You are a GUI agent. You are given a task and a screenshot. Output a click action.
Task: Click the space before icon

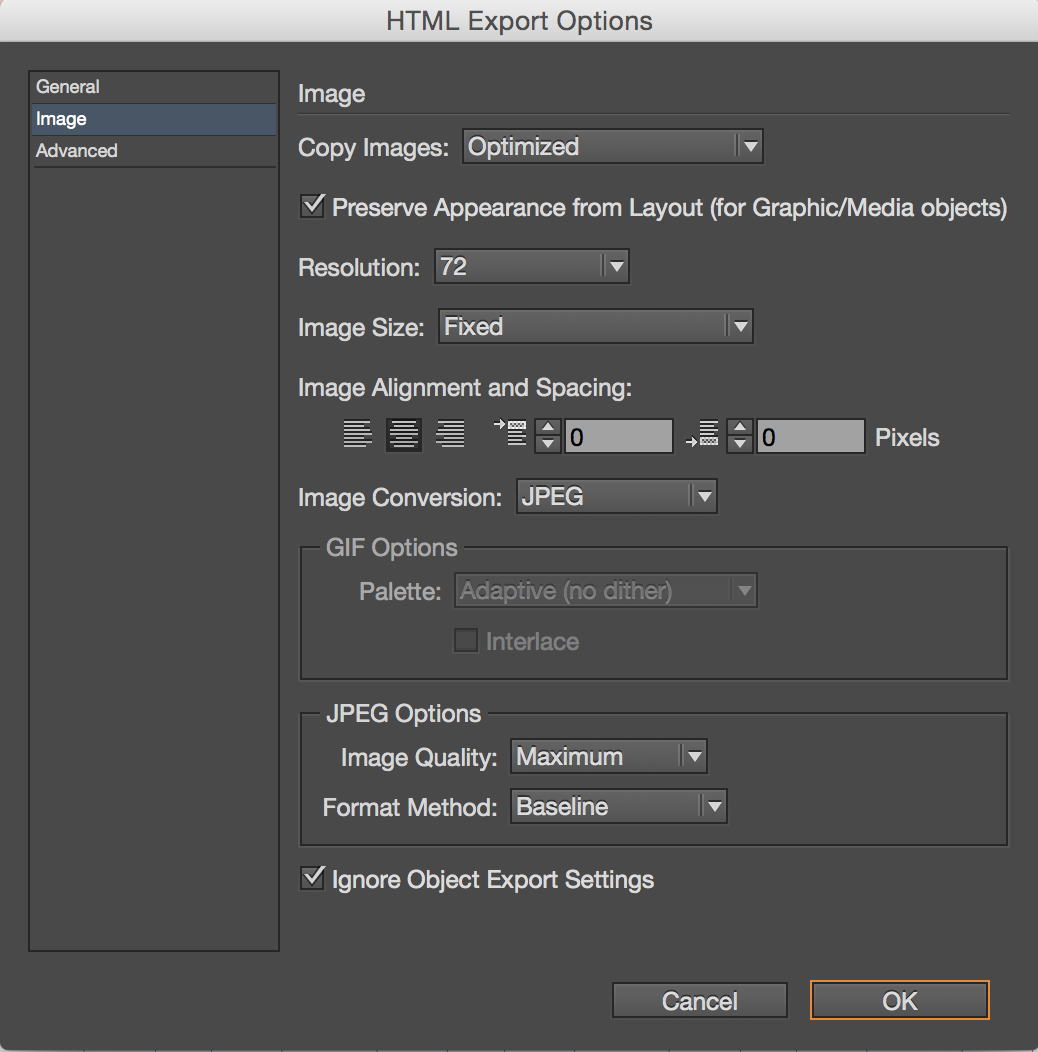click(511, 434)
